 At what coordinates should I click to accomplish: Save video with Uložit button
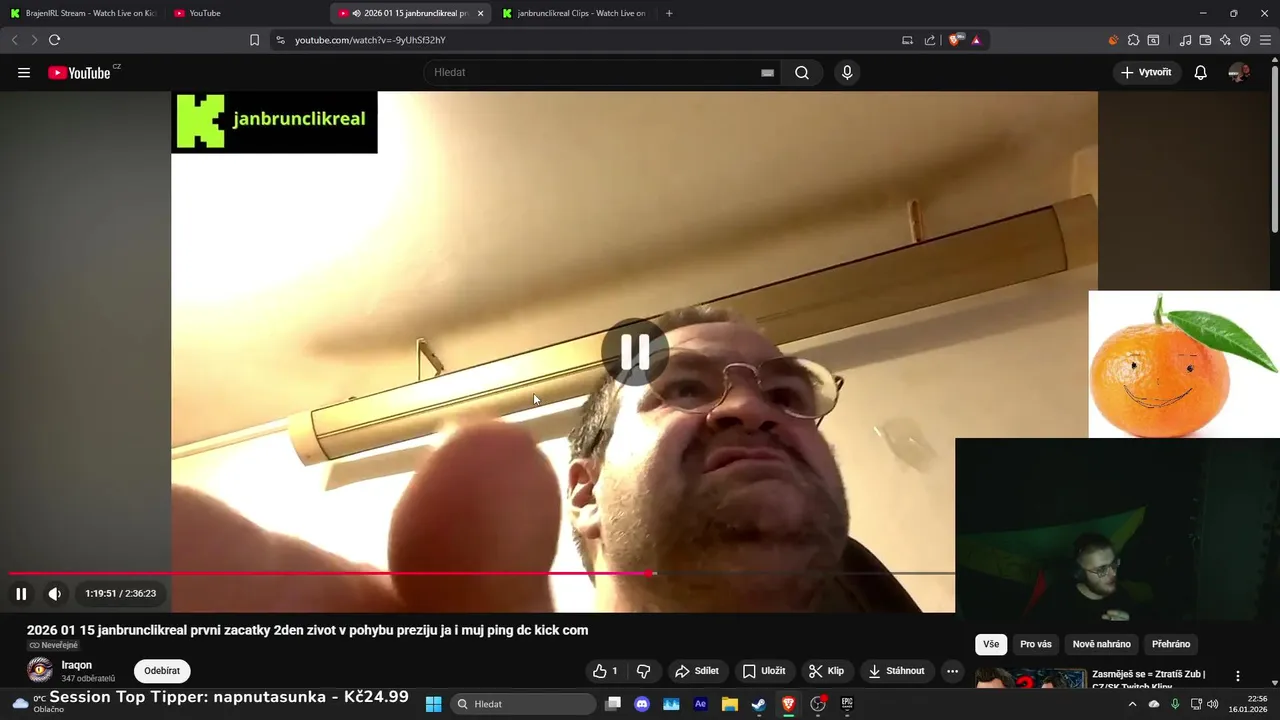tap(763, 671)
